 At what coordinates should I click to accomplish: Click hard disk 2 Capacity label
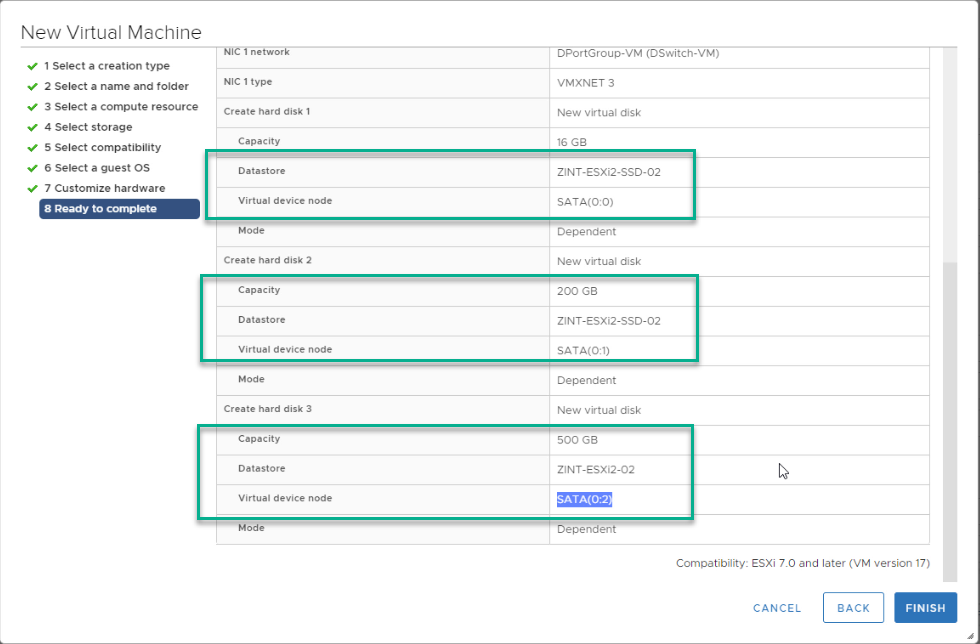[x=259, y=290]
